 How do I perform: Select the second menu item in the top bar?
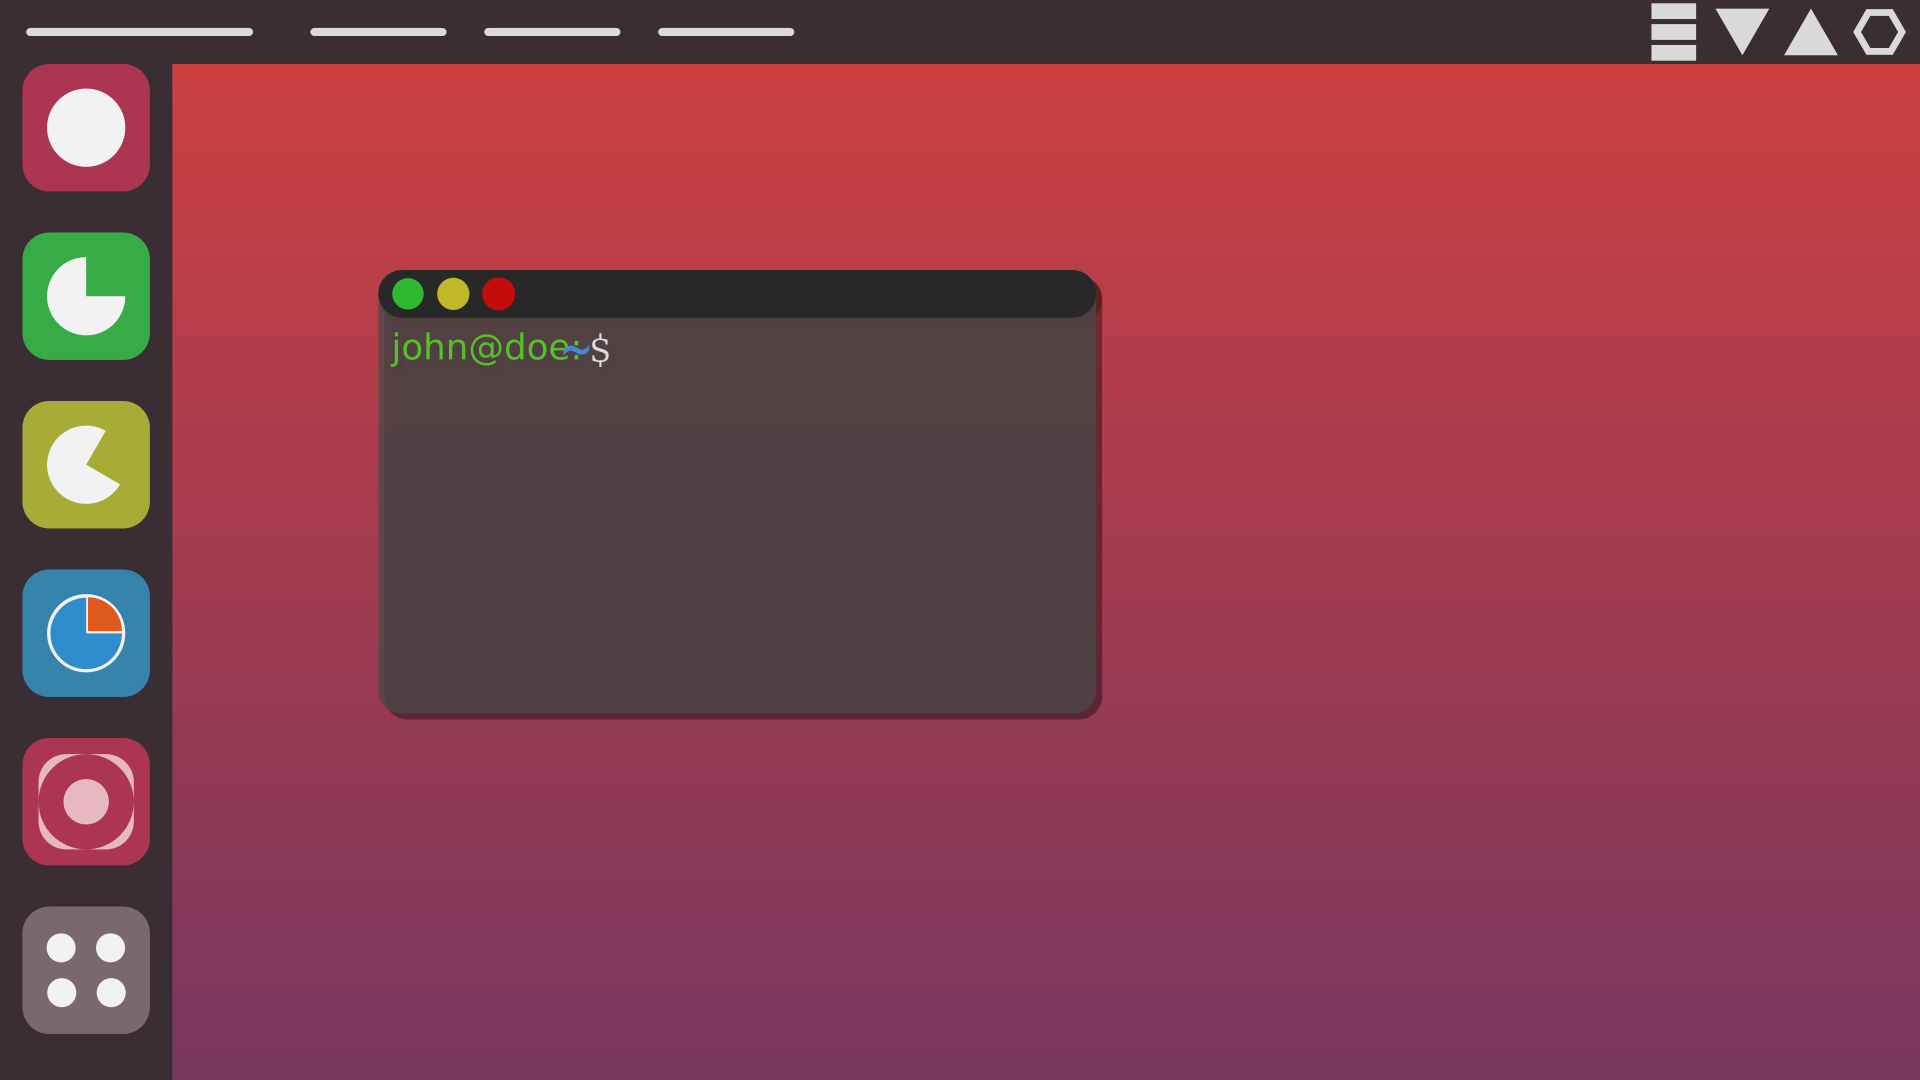378,32
